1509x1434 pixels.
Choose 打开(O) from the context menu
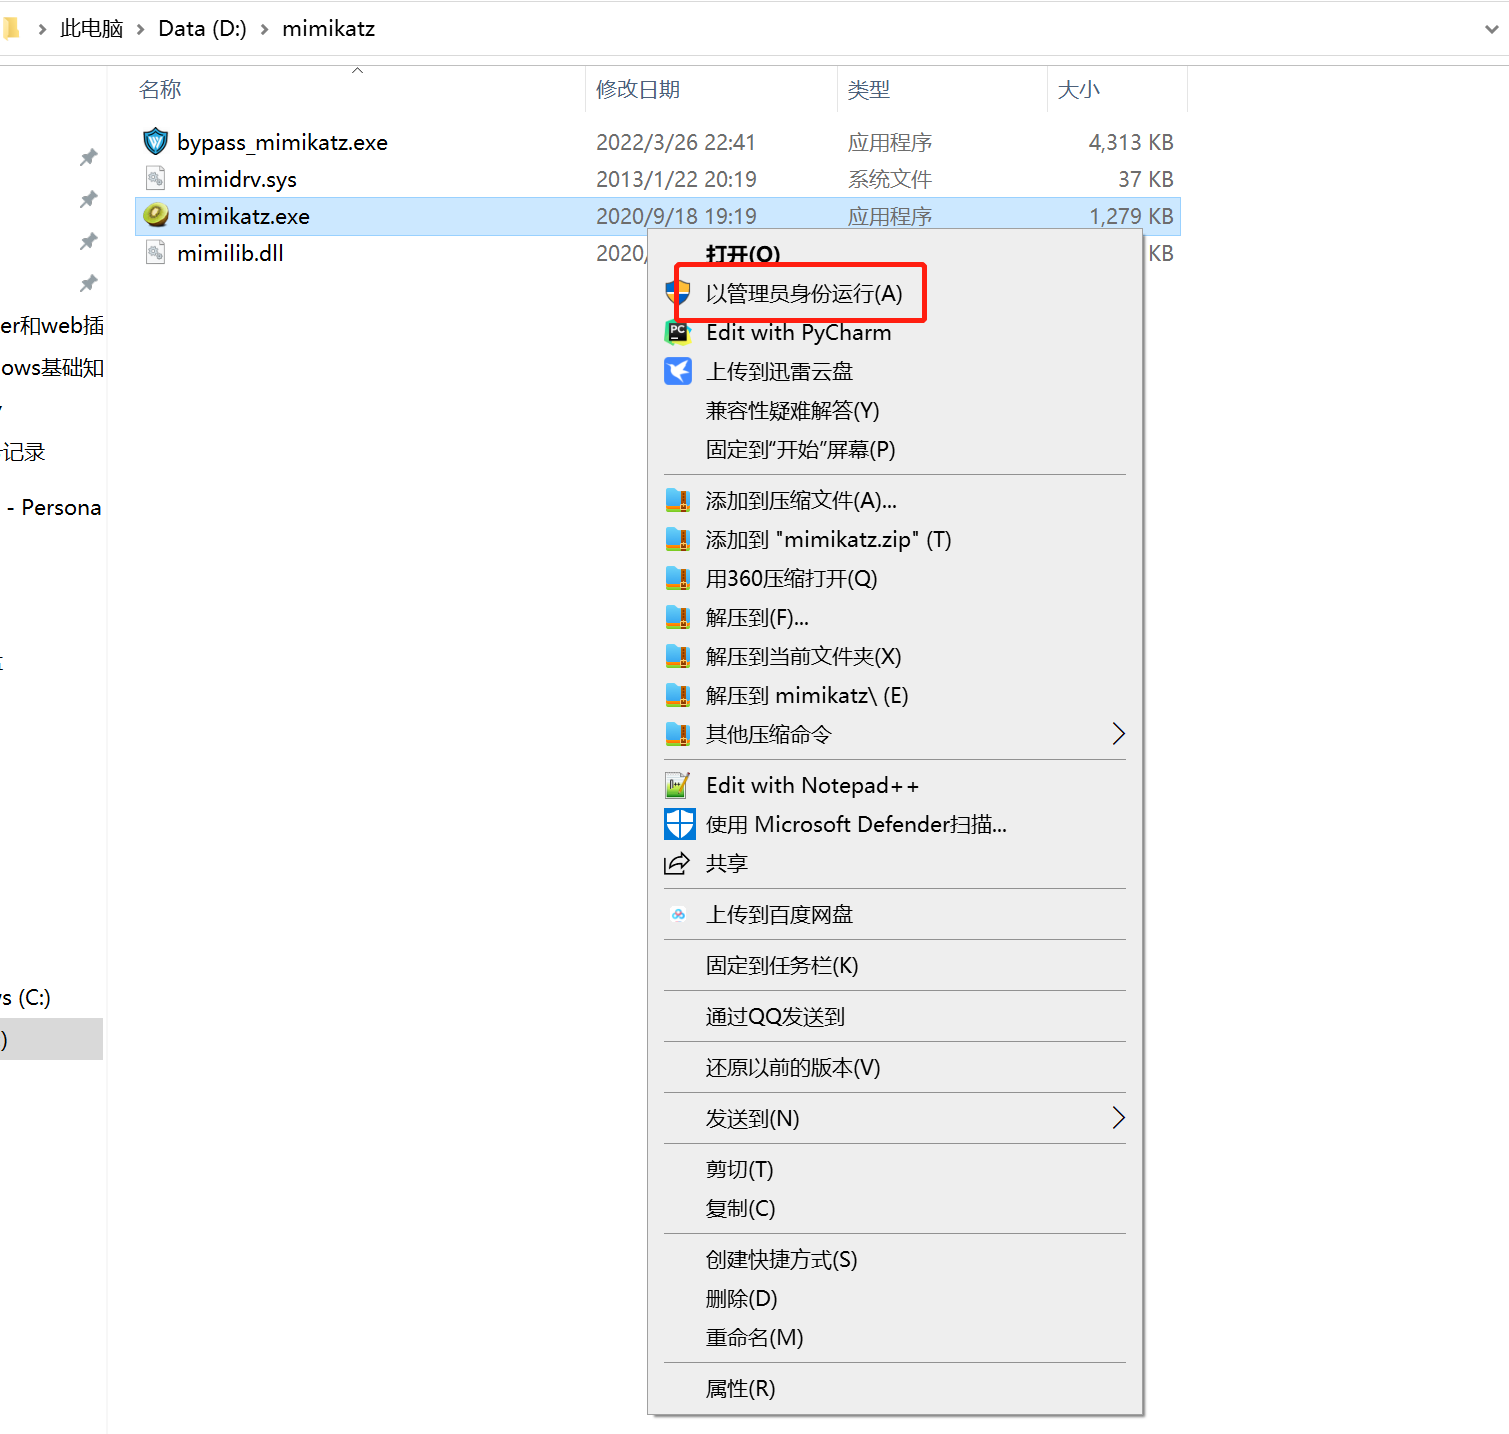pyautogui.click(x=743, y=254)
